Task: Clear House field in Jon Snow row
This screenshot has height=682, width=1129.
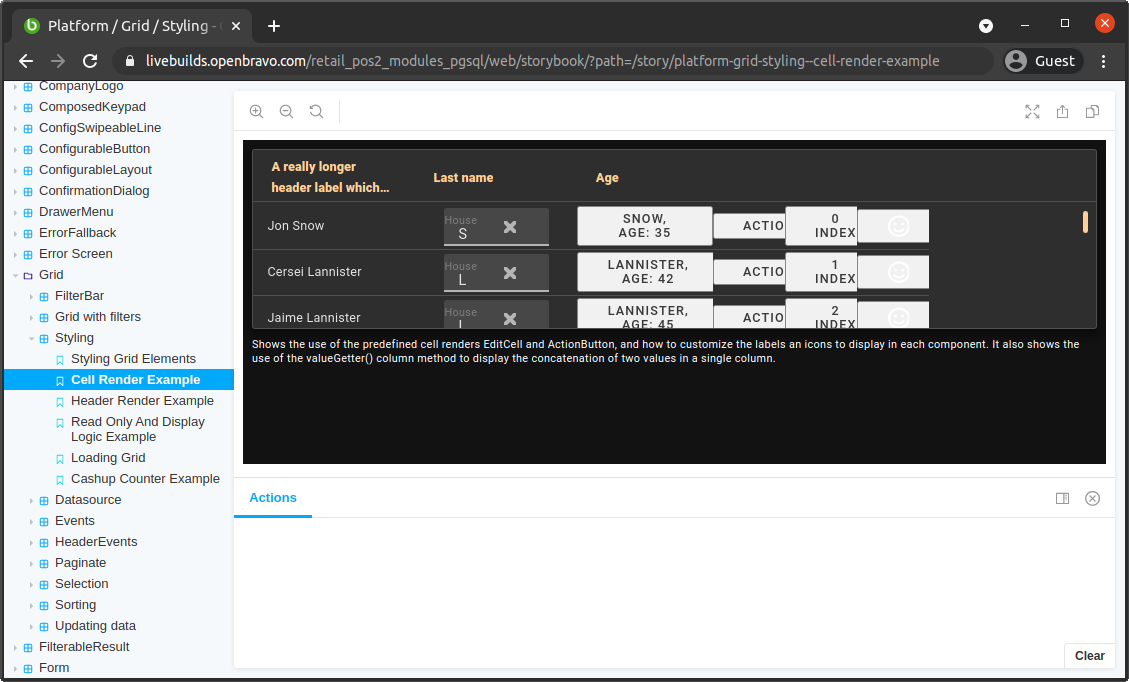Action: coord(510,227)
